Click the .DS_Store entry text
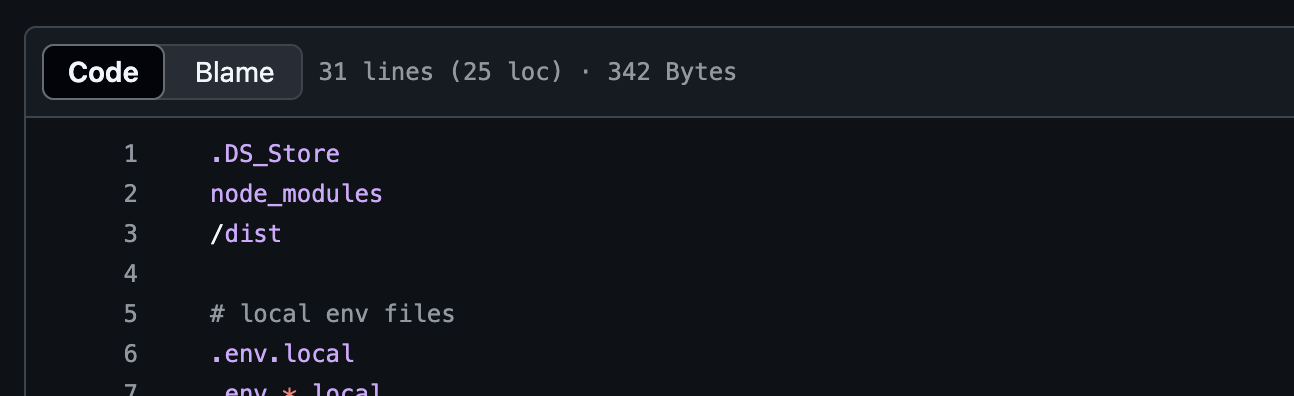 (275, 154)
